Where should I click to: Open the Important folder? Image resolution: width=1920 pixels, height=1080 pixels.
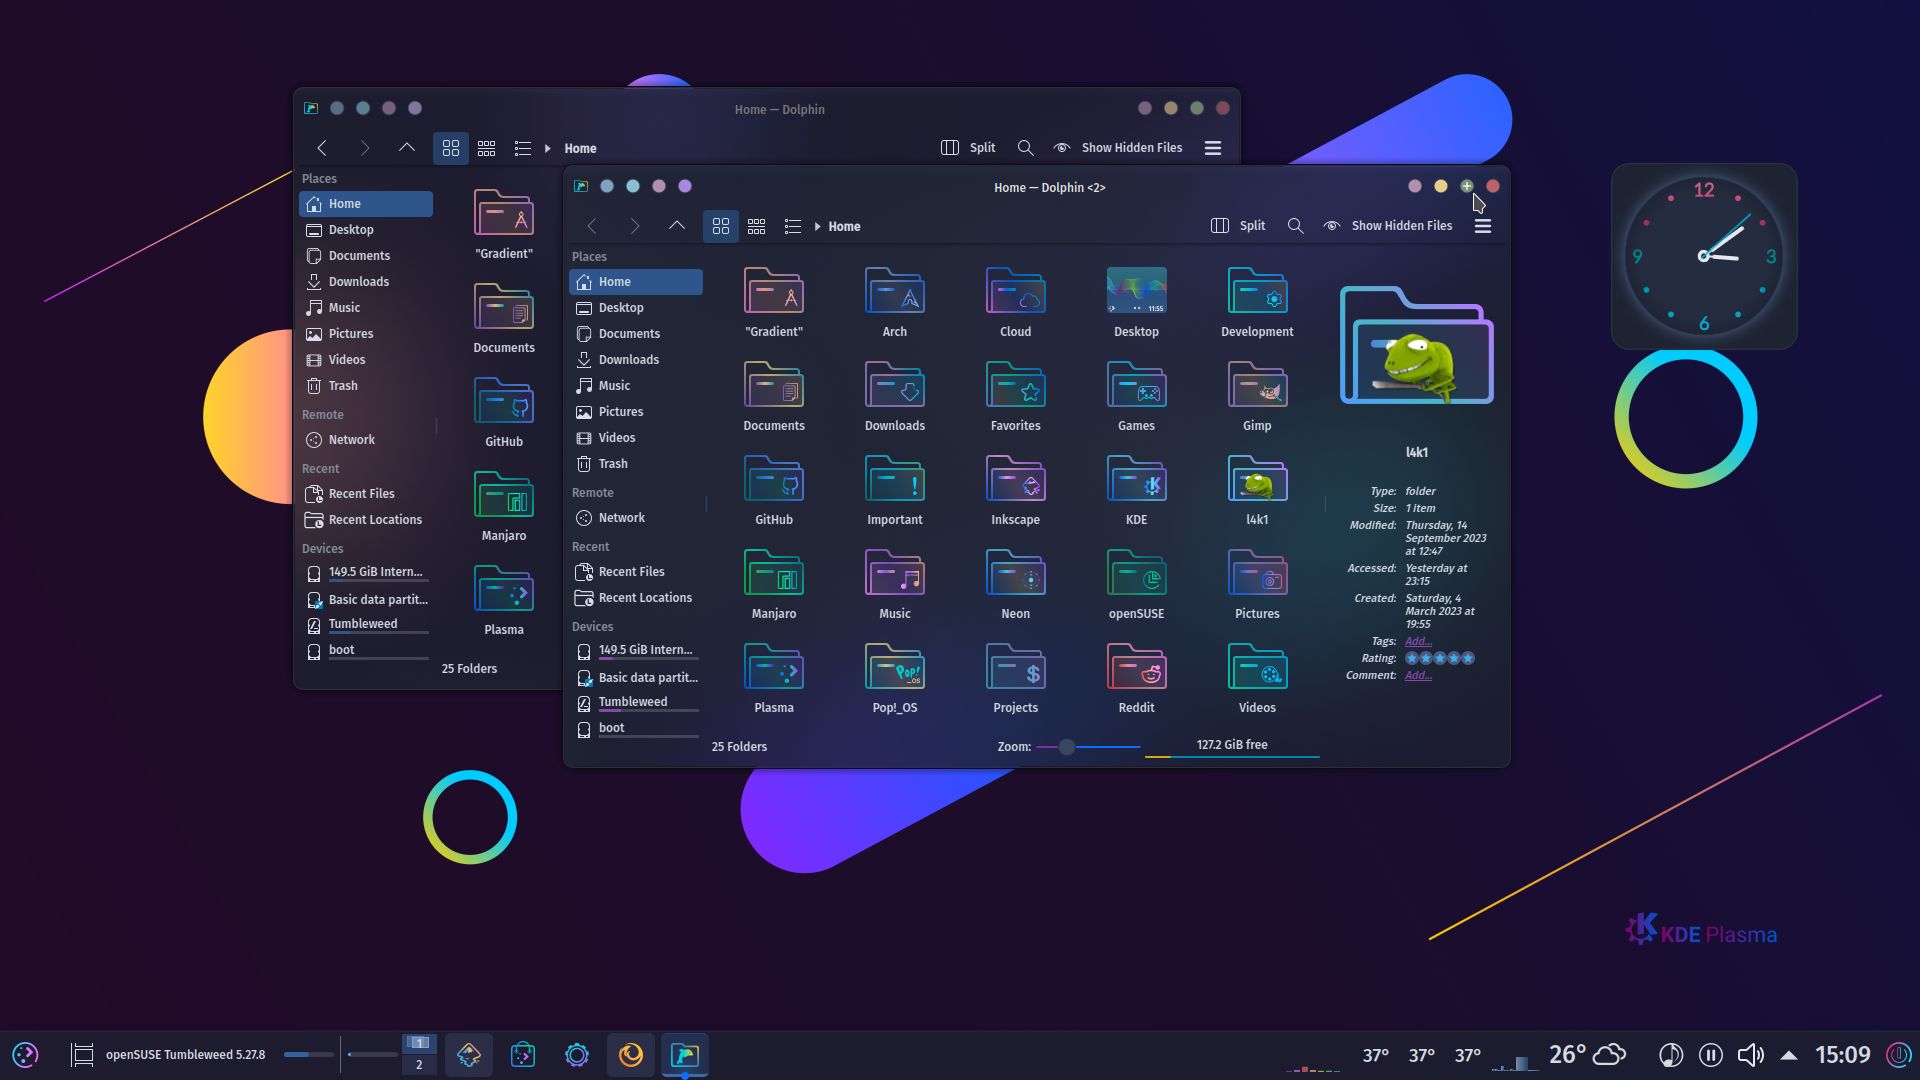click(x=895, y=490)
